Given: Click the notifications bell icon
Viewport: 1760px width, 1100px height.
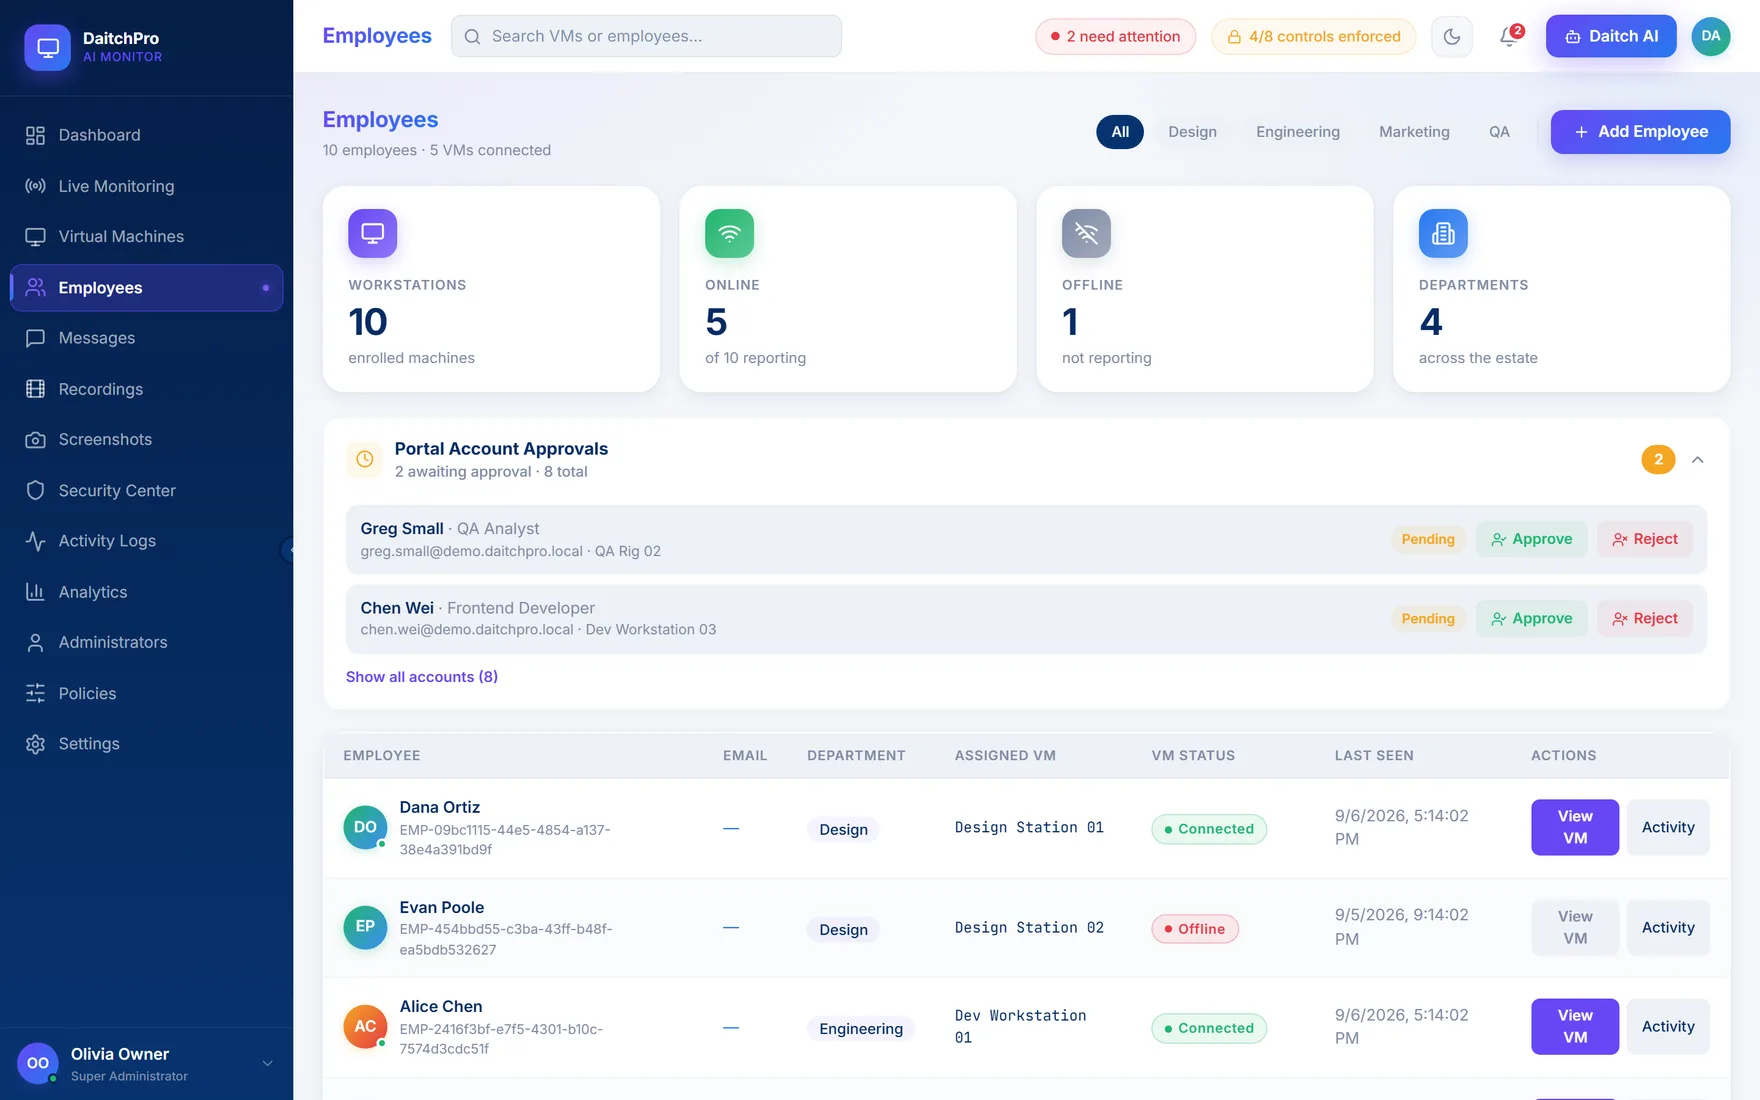Looking at the screenshot, I should click(1509, 37).
